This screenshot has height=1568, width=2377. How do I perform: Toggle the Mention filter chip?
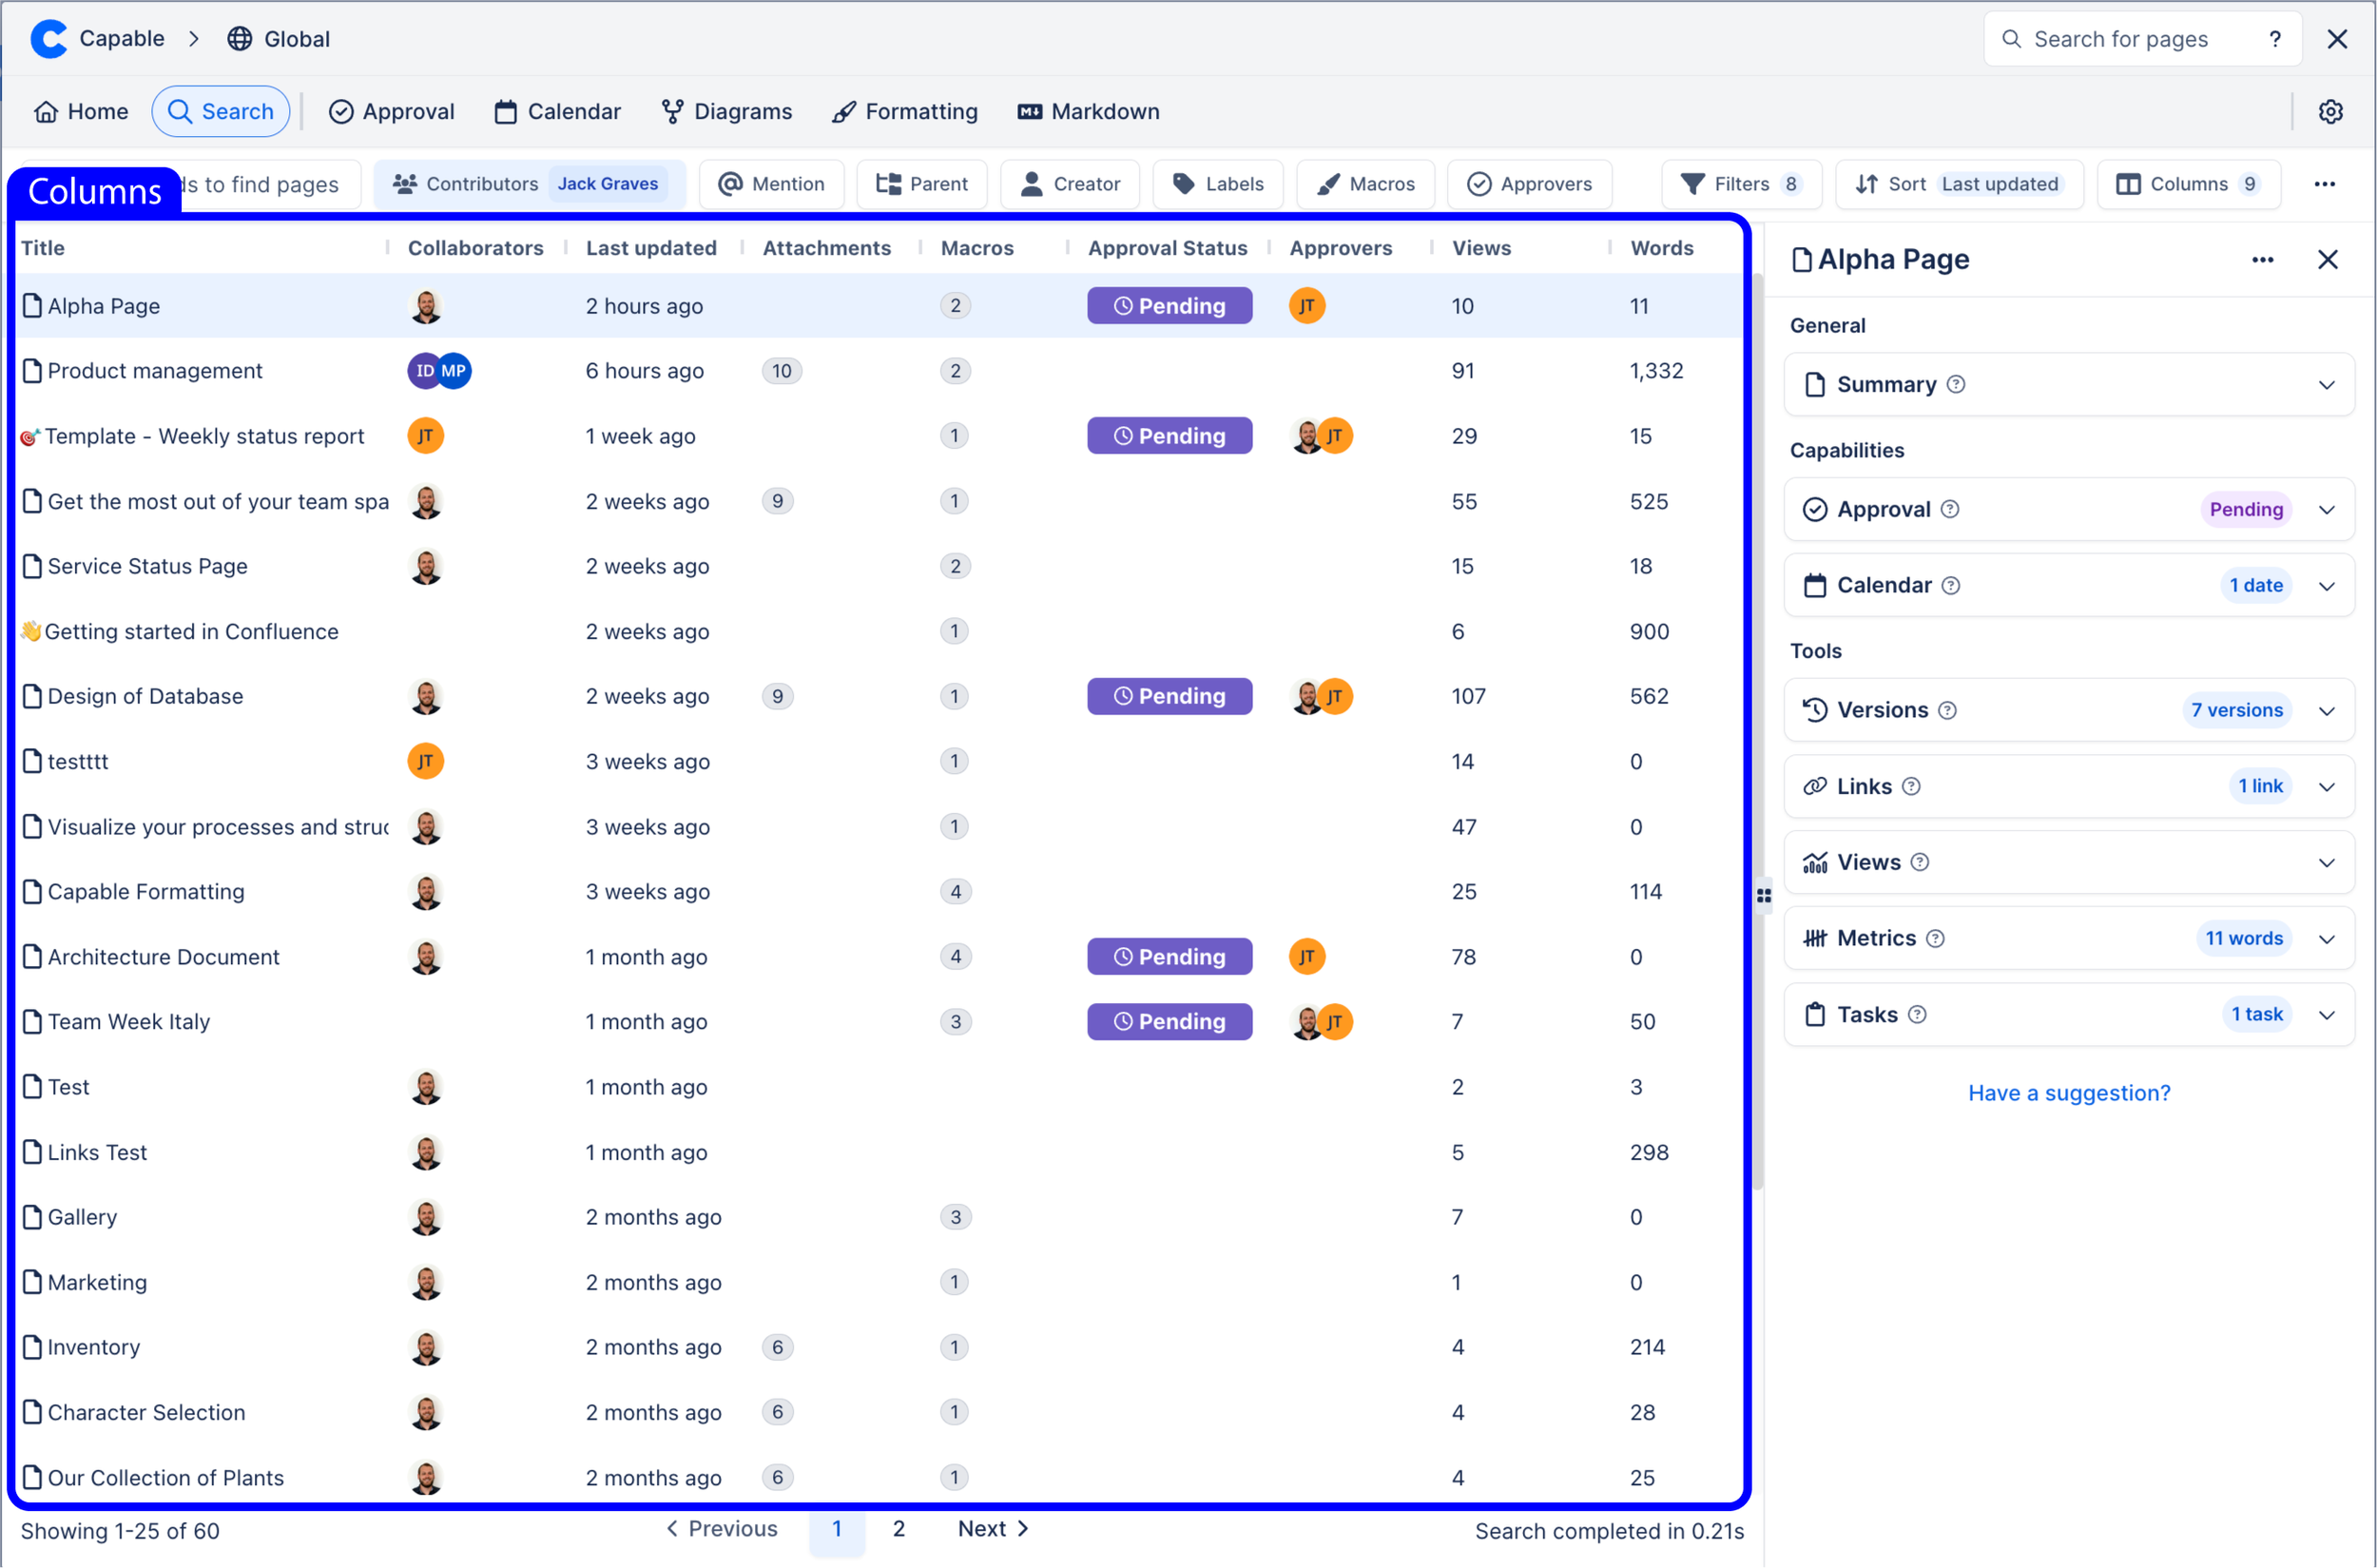771,184
